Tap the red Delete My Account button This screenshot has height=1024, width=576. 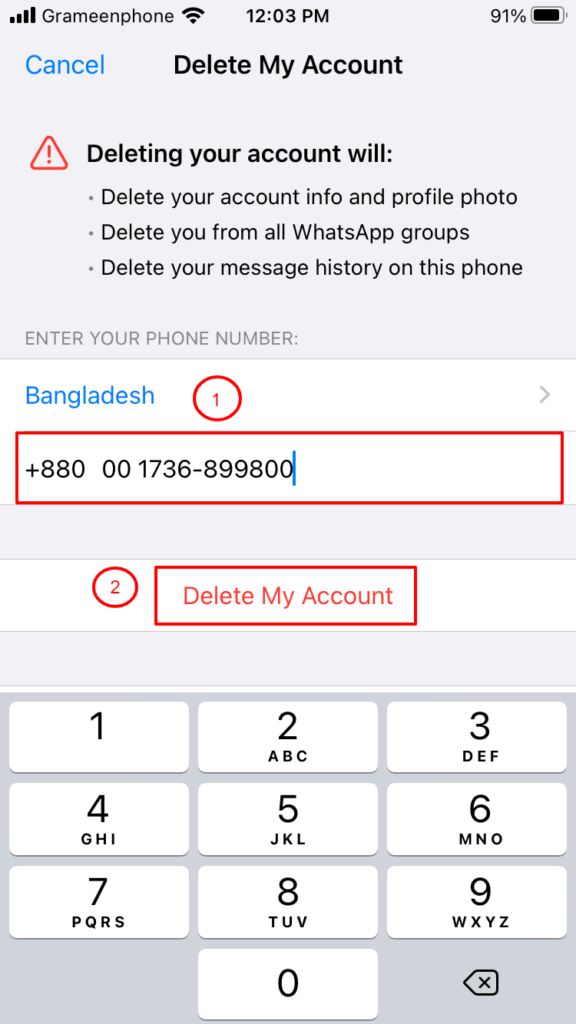tap(287, 596)
